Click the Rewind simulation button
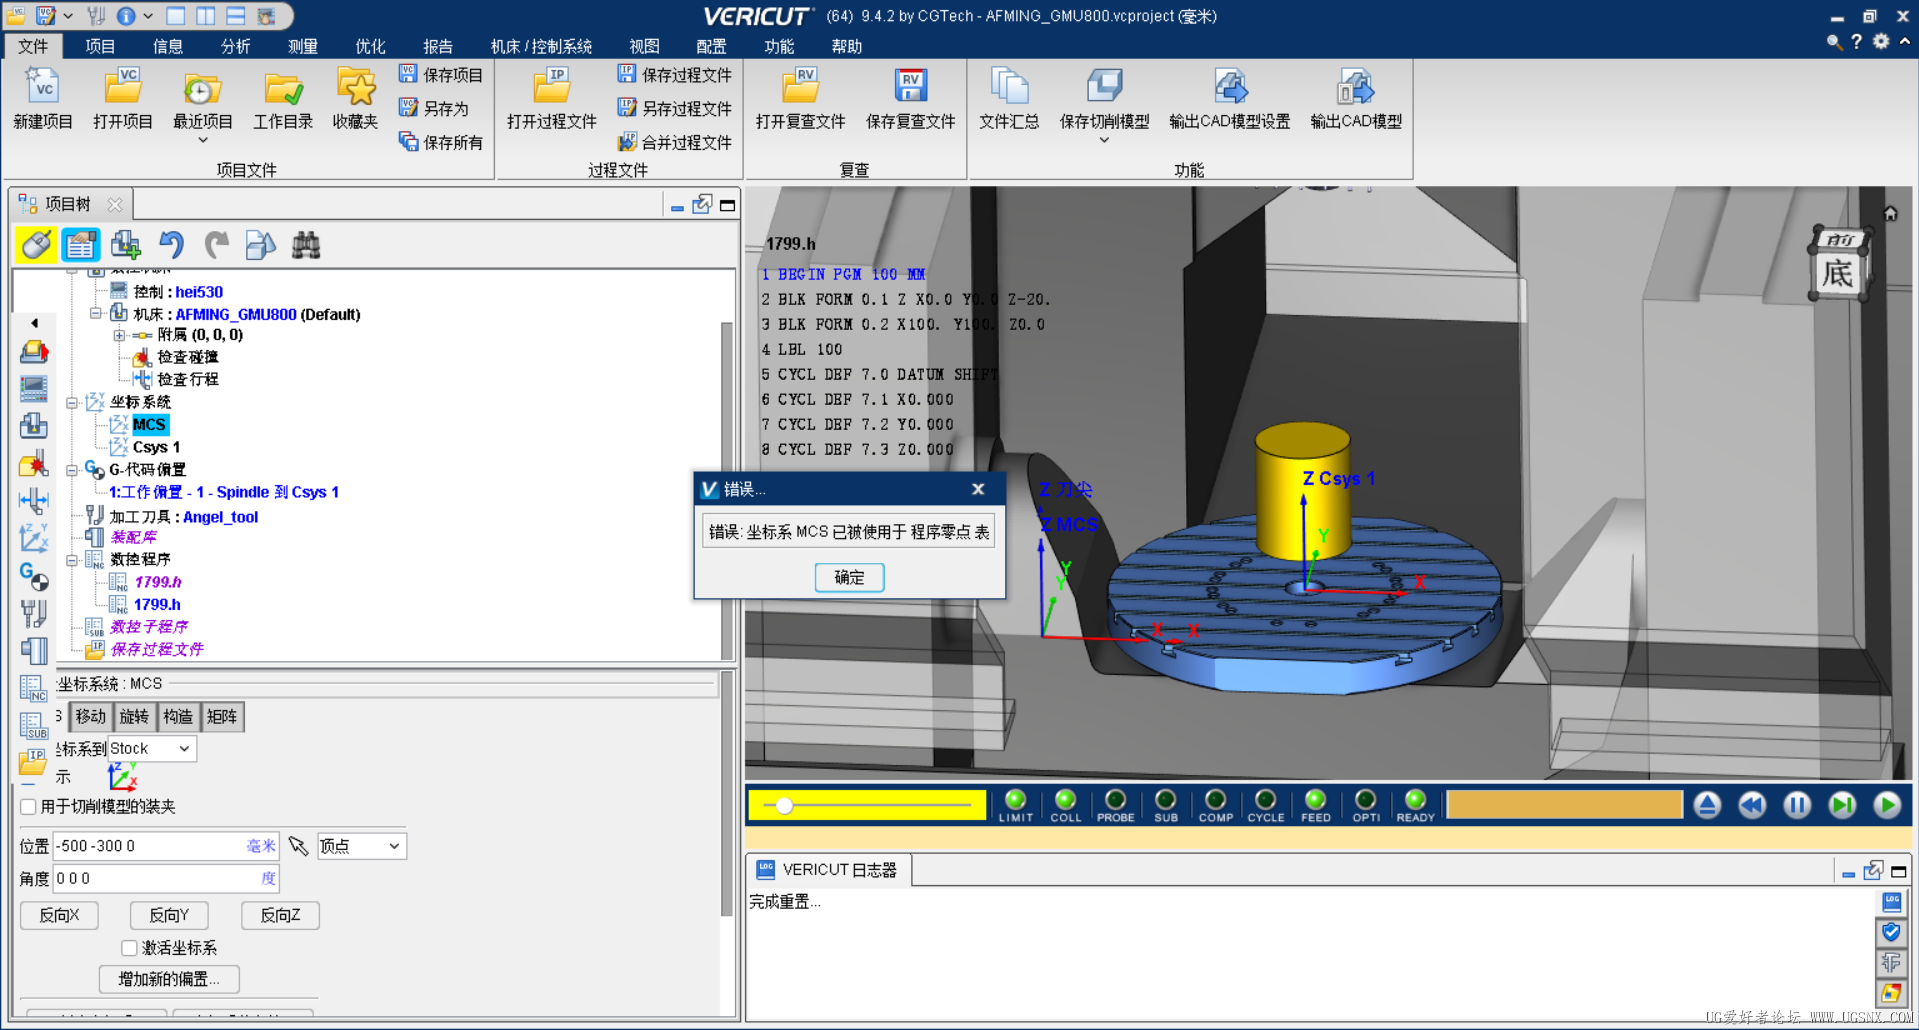 click(1752, 805)
